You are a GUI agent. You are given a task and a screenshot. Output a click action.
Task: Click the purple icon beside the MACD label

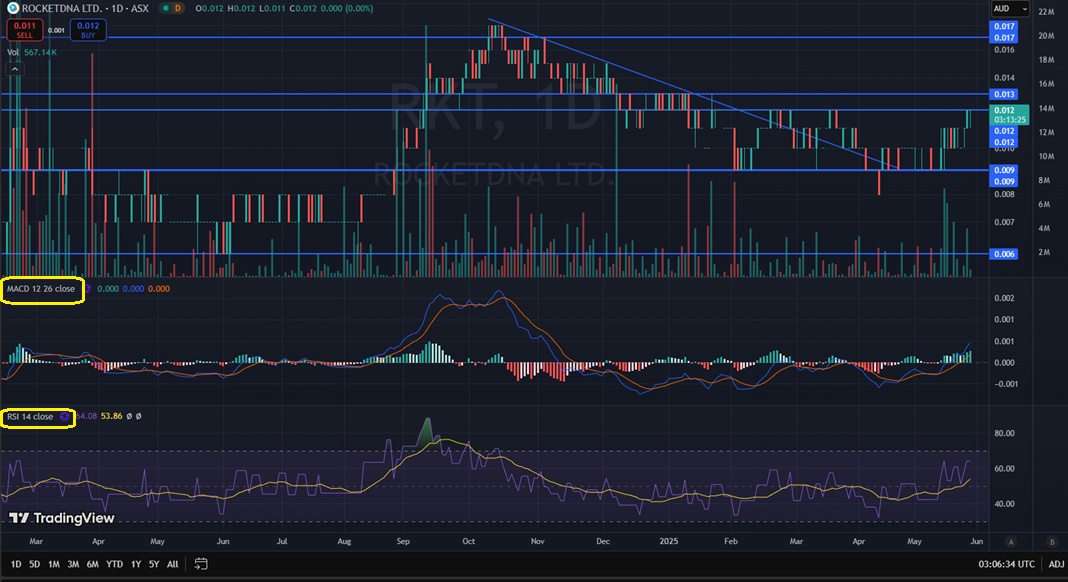point(87,289)
